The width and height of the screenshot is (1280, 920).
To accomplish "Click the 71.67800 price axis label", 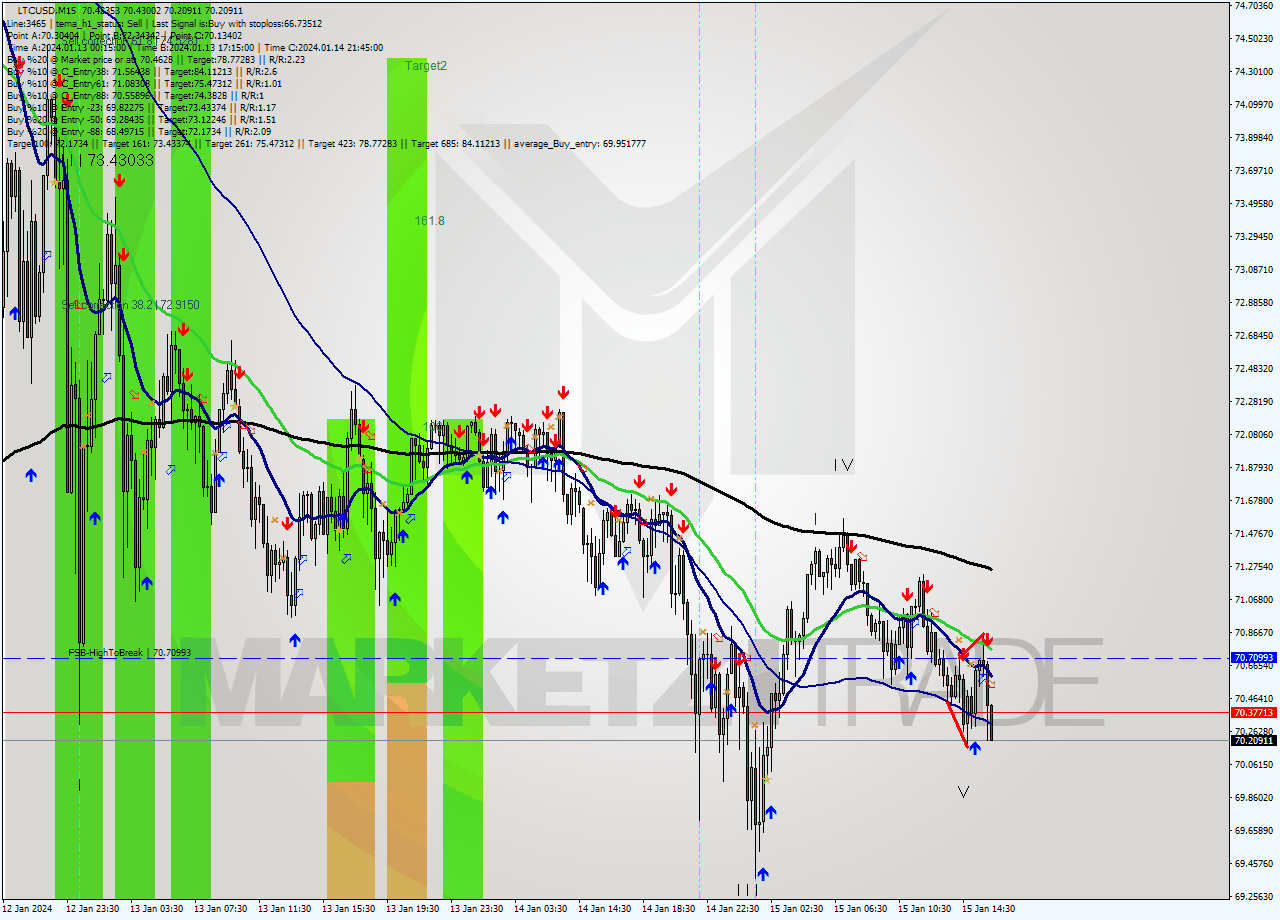I will click(1254, 500).
